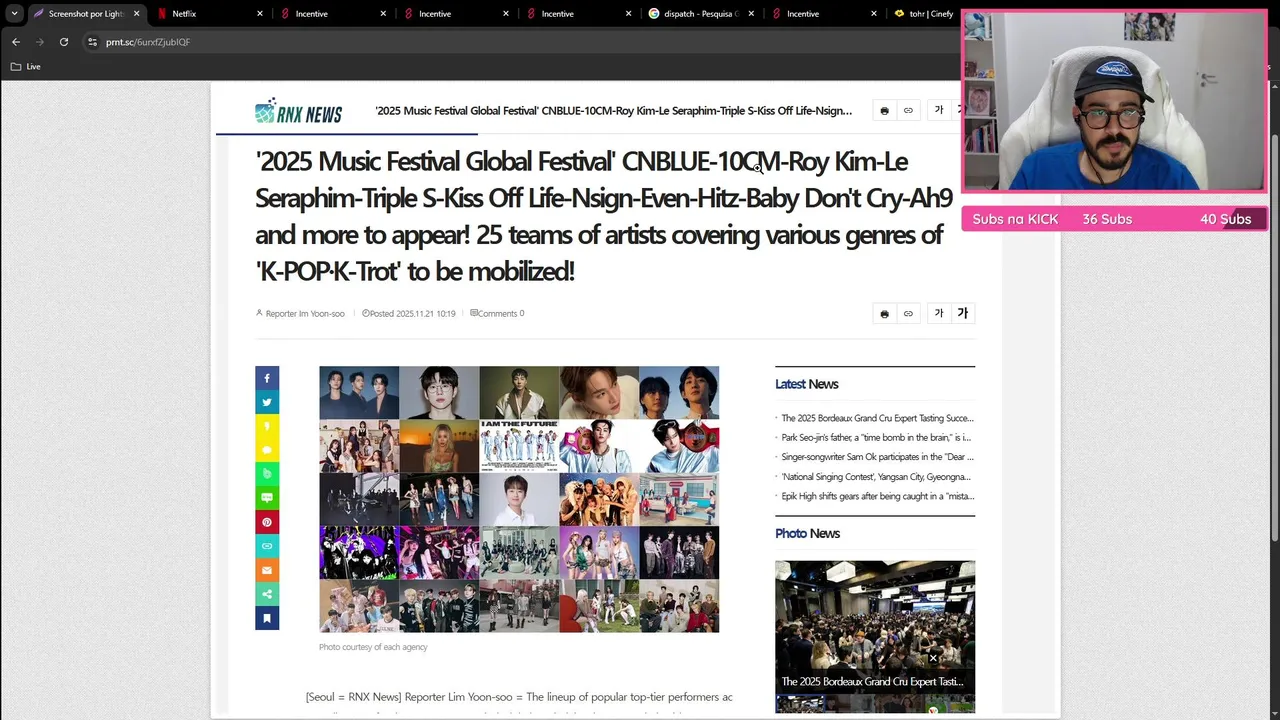Image resolution: width=1280 pixels, height=720 pixels.
Task: Copy article link from teal sidebar icon
Action: point(267,546)
